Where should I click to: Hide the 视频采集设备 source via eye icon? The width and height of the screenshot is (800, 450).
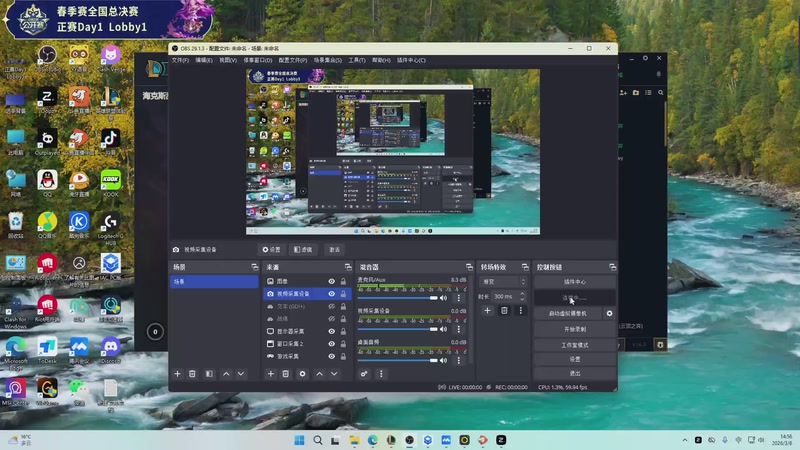point(332,294)
